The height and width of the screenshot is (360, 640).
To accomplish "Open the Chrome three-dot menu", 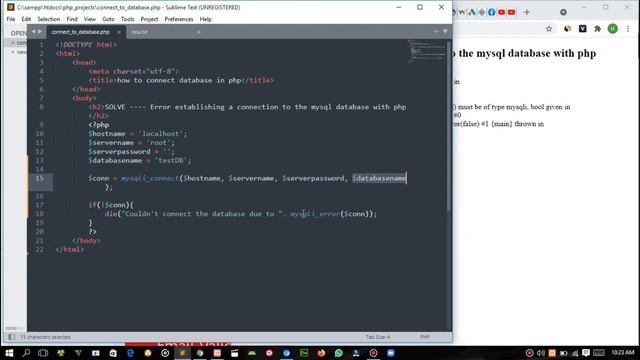I will tap(628, 29).
